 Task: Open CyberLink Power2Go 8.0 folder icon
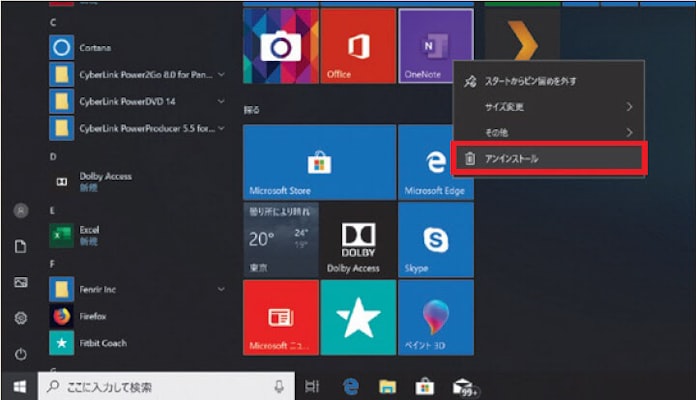[x=61, y=75]
